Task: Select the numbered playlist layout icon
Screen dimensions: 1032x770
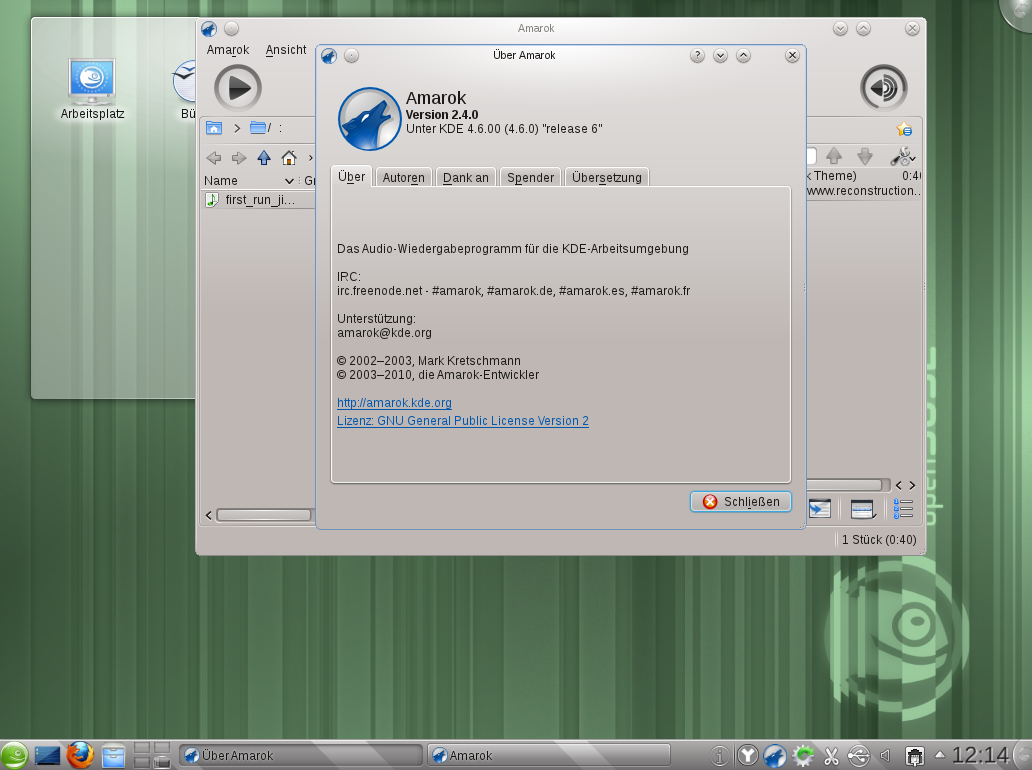Action: point(902,508)
